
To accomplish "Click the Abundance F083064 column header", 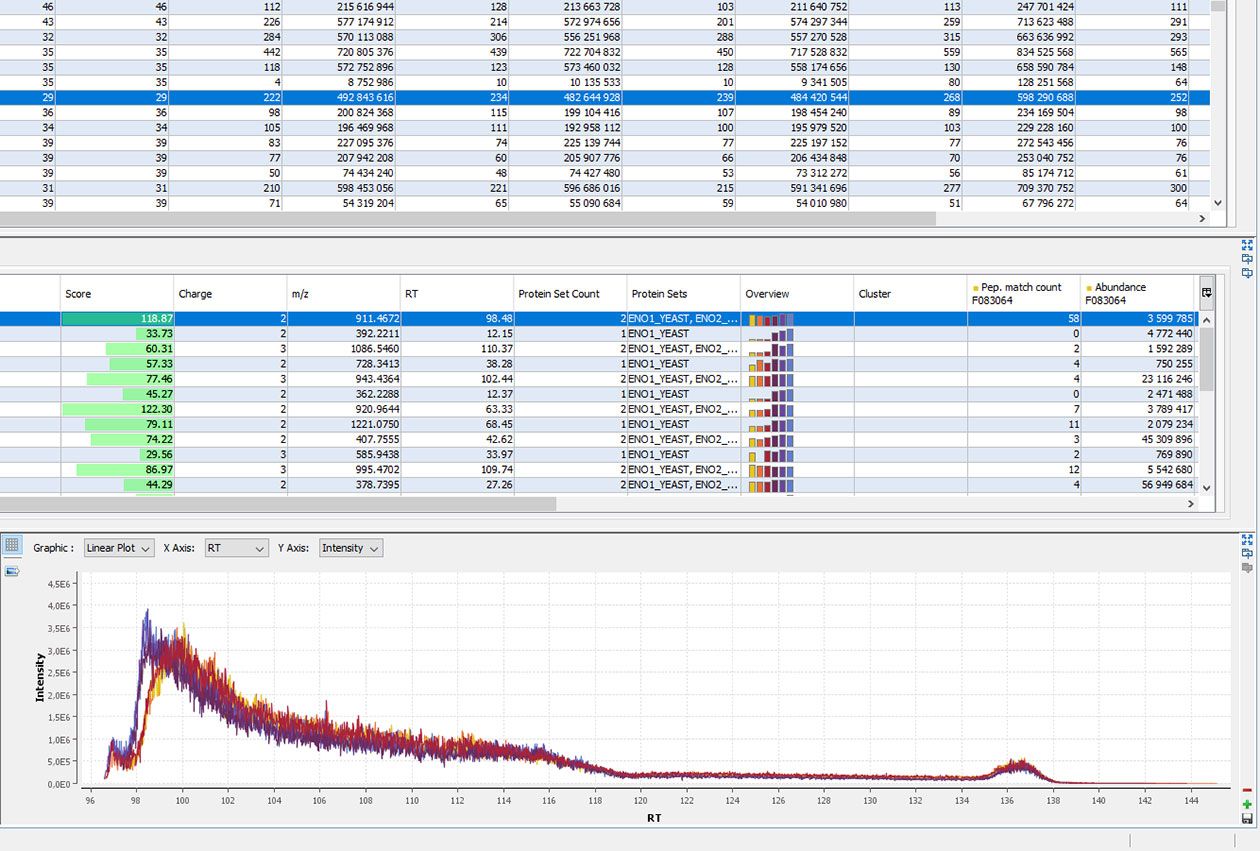I will pyautogui.click(x=1137, y=294).
